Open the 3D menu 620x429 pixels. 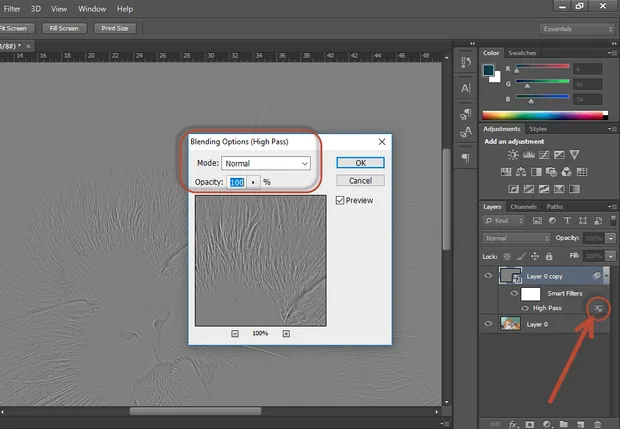tap(36, 9)
